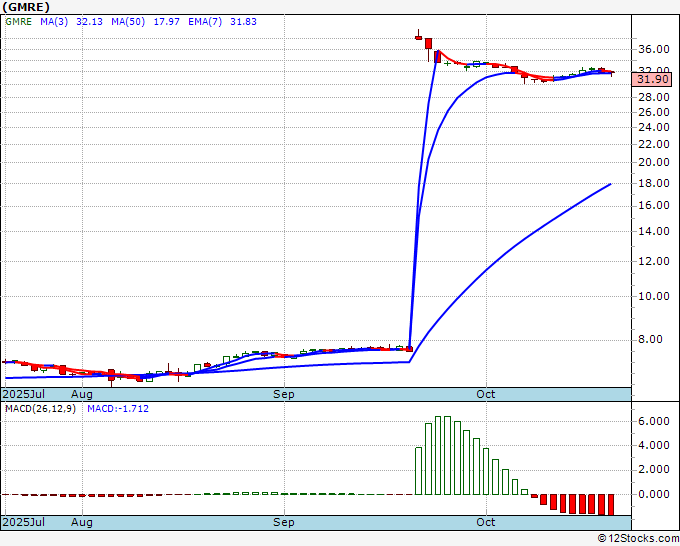Click the 14.00 price axis label
The image size is (680, 546).
point(654,231)
